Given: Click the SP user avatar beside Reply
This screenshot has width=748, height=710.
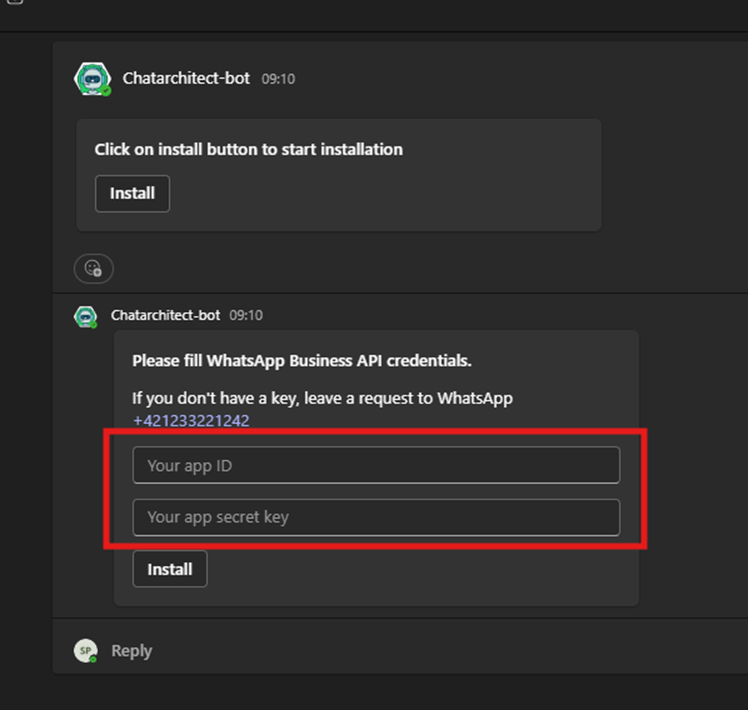Looking at the screenshot, I should pos(86,650).
